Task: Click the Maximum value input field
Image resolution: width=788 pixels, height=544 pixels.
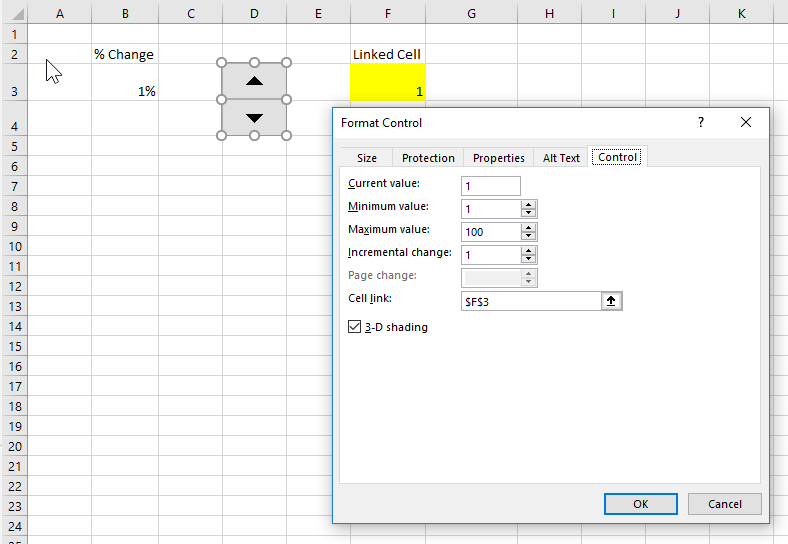Action: pyautogui.click(x=491, y=232)
